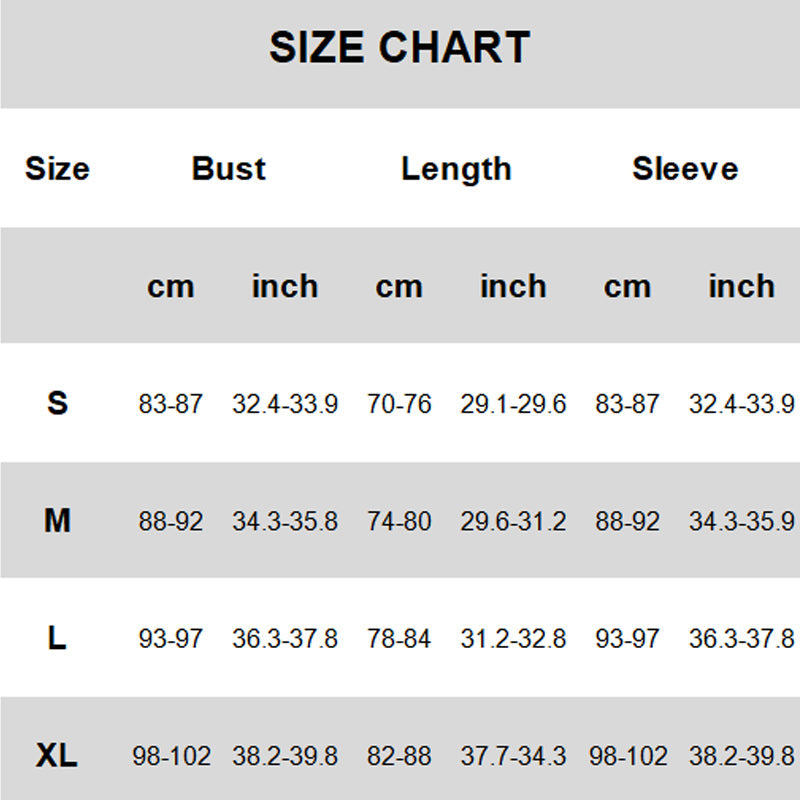Select the Length column header
The image size is (800, 800).
tap(456, 169)
